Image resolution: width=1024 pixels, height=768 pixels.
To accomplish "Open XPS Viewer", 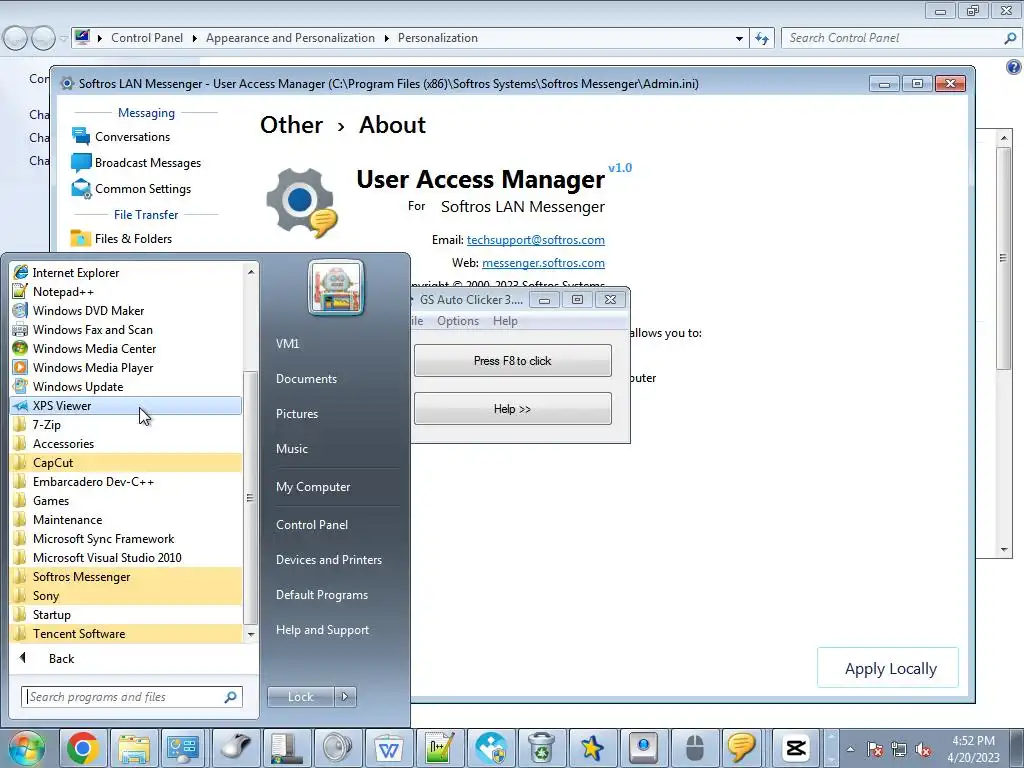I will tap(126, 406).
